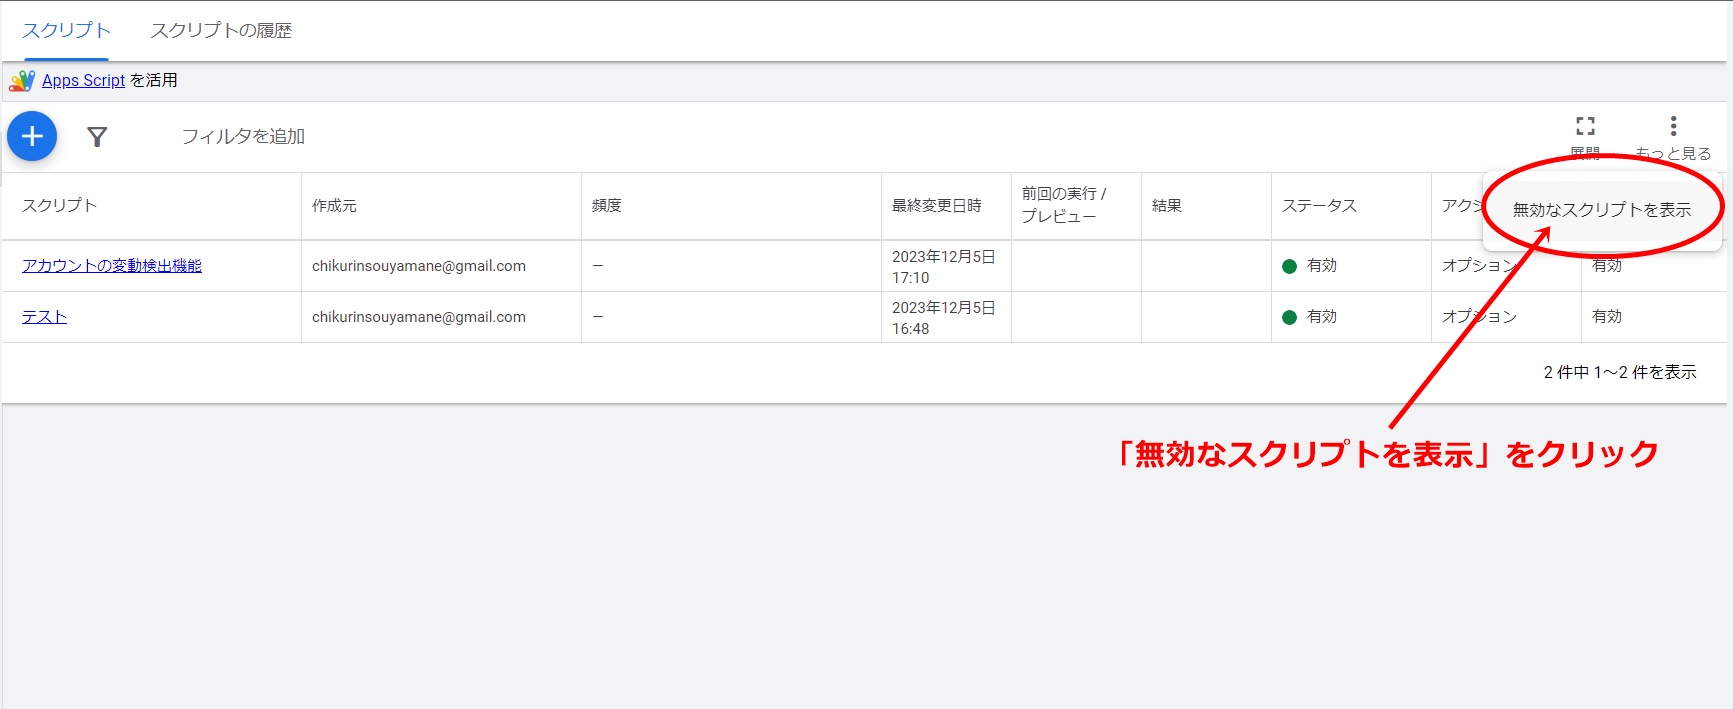
Task: Sort by the スクリプト column header
Action: 59,206
